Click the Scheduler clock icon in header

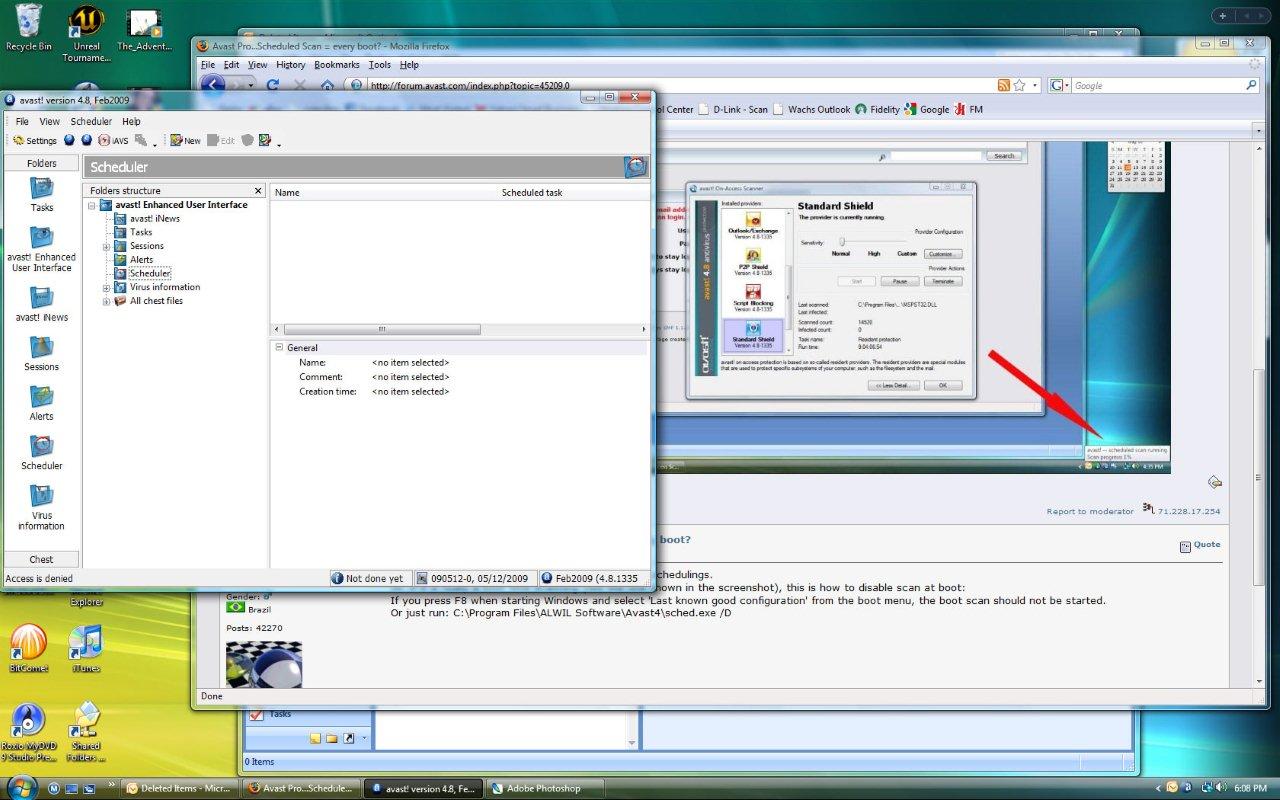coord(635,167)
